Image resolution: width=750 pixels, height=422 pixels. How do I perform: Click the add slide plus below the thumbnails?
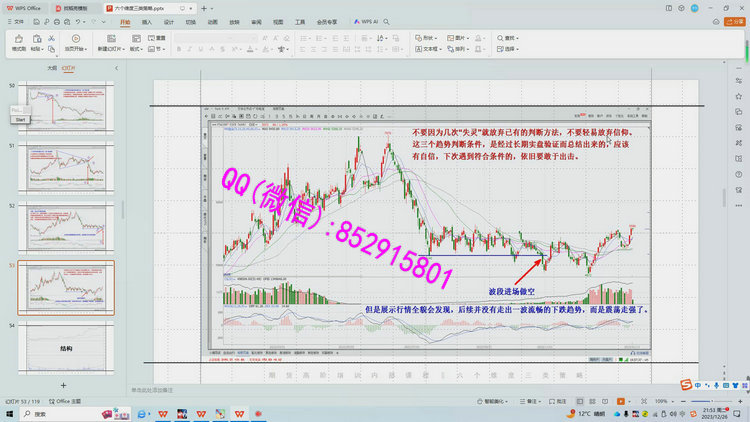click(63, 385)
